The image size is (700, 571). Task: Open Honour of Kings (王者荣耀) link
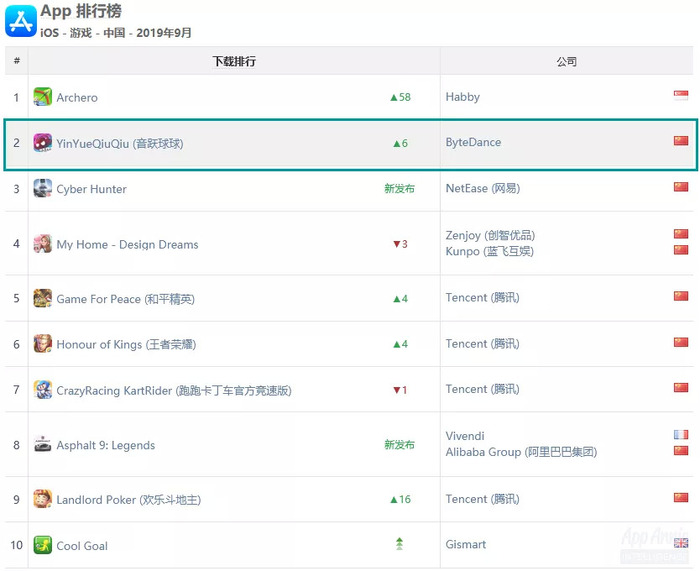point(126,345)
